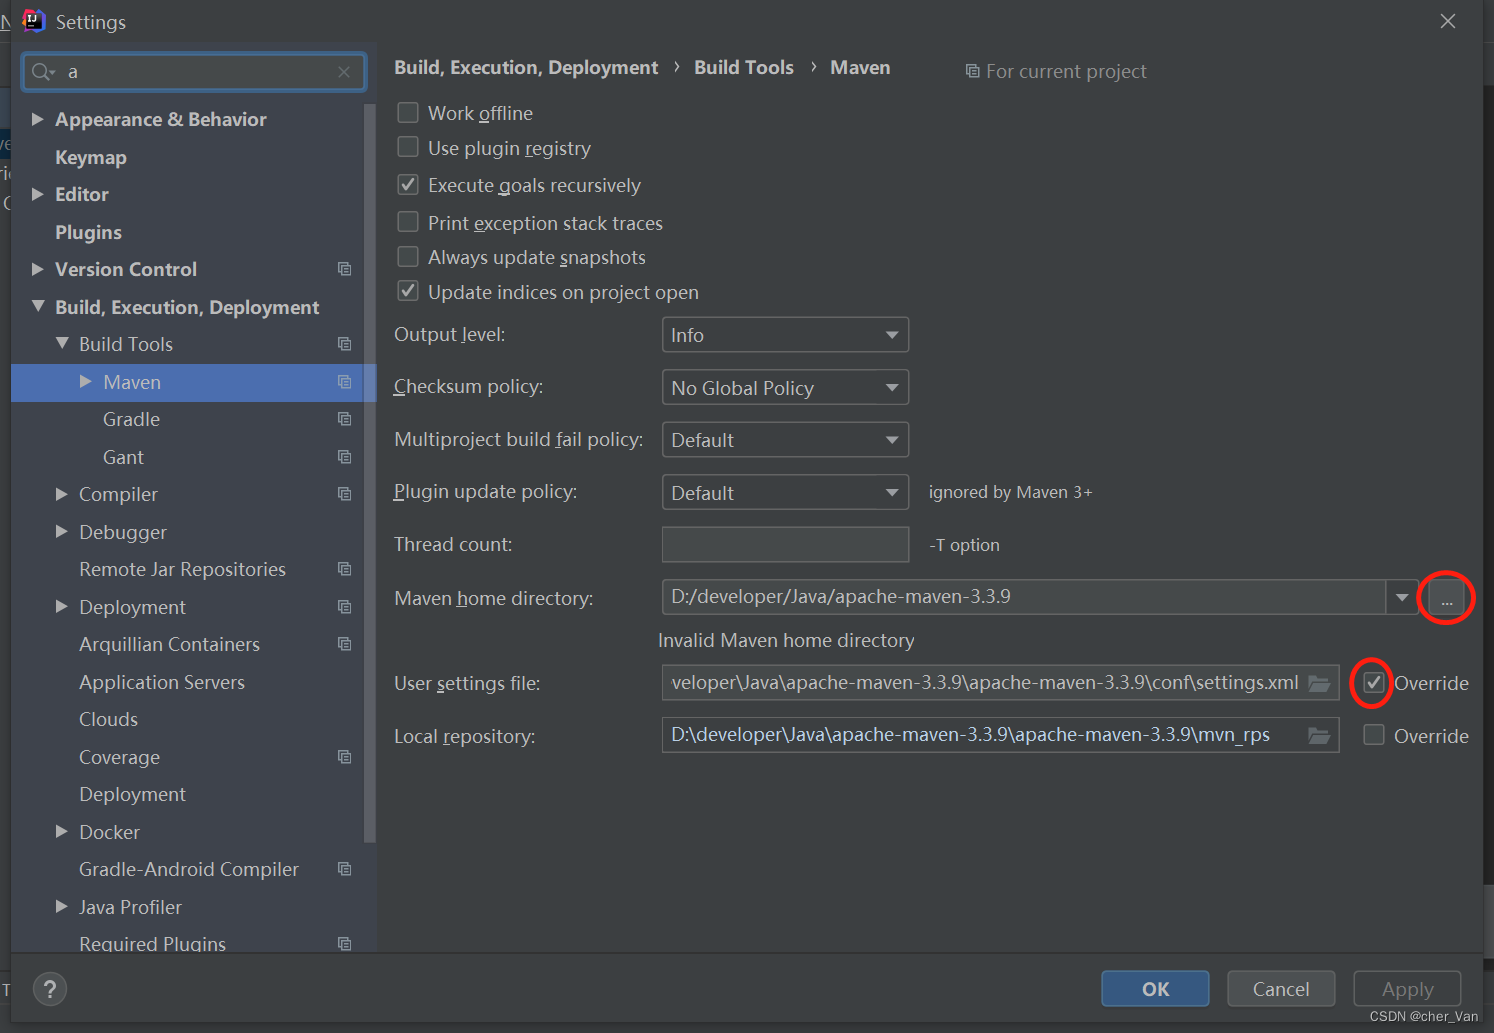Enable Use plugin registry checkbox

coord(408,147)
